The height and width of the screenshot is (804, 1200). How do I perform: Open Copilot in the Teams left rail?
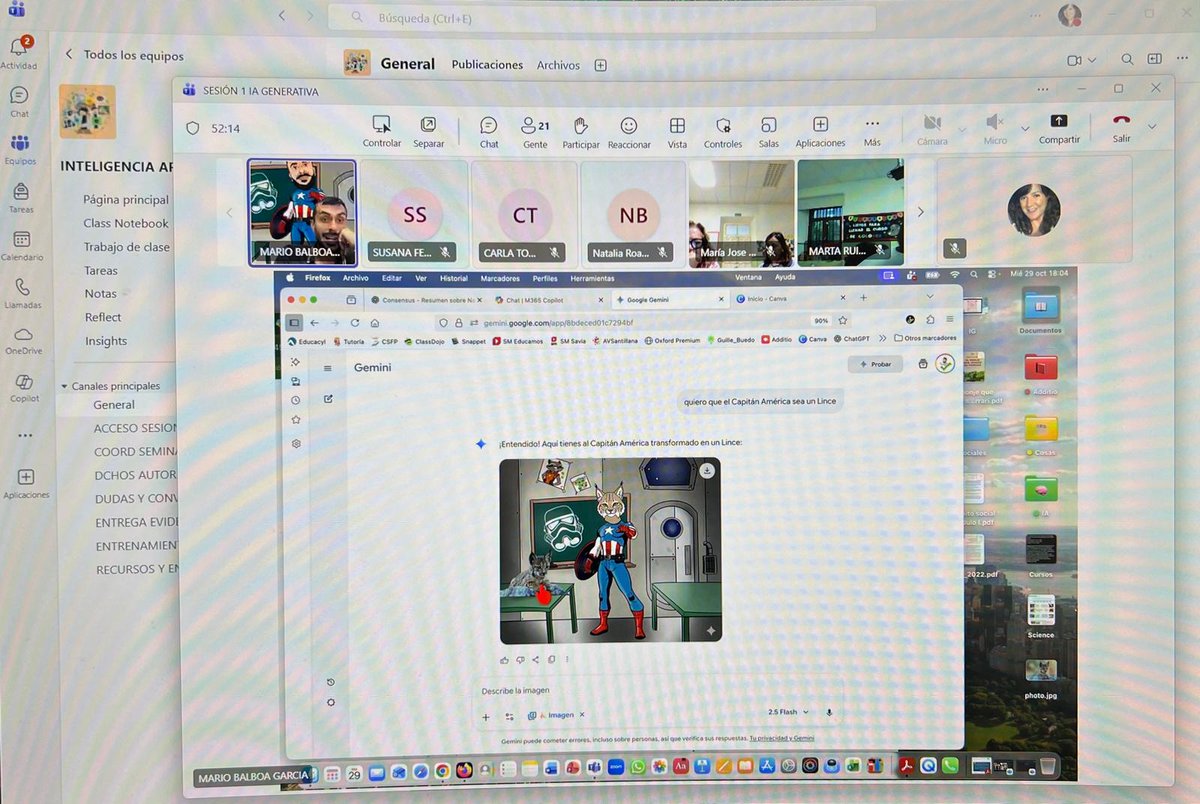[25, 387]
